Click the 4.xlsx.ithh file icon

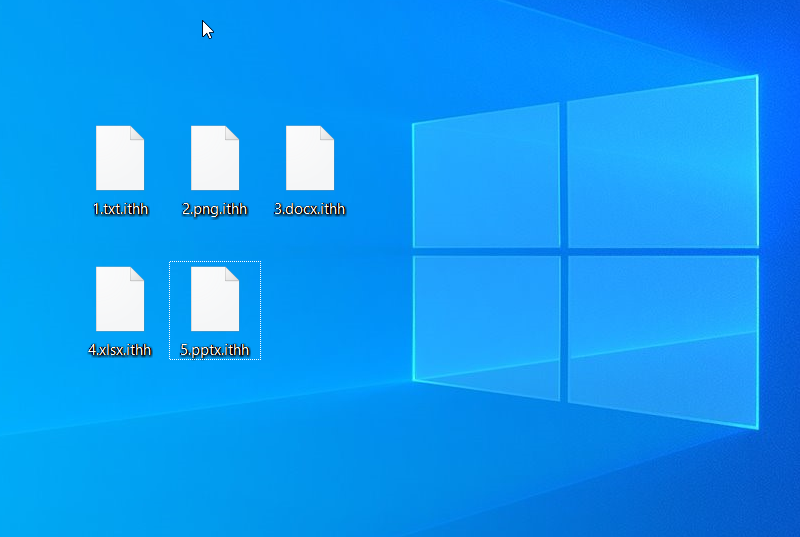[x=120, y=299]
